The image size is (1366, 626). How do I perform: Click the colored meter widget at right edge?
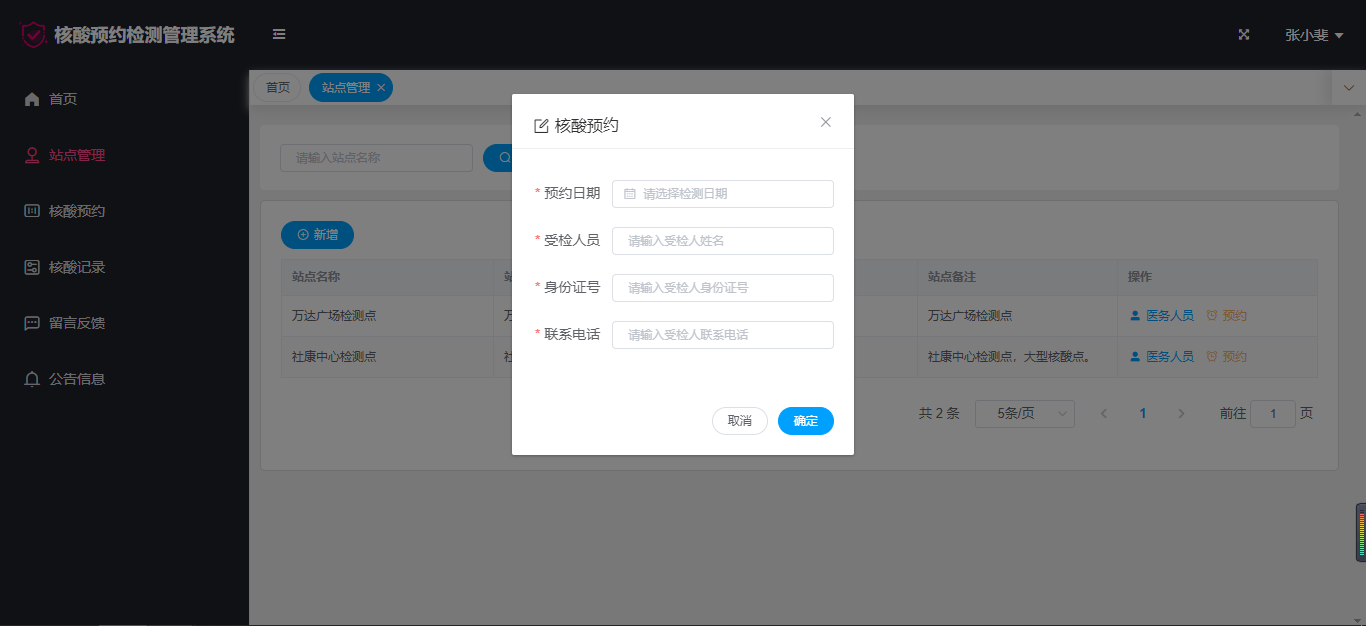click(1360, 533)
